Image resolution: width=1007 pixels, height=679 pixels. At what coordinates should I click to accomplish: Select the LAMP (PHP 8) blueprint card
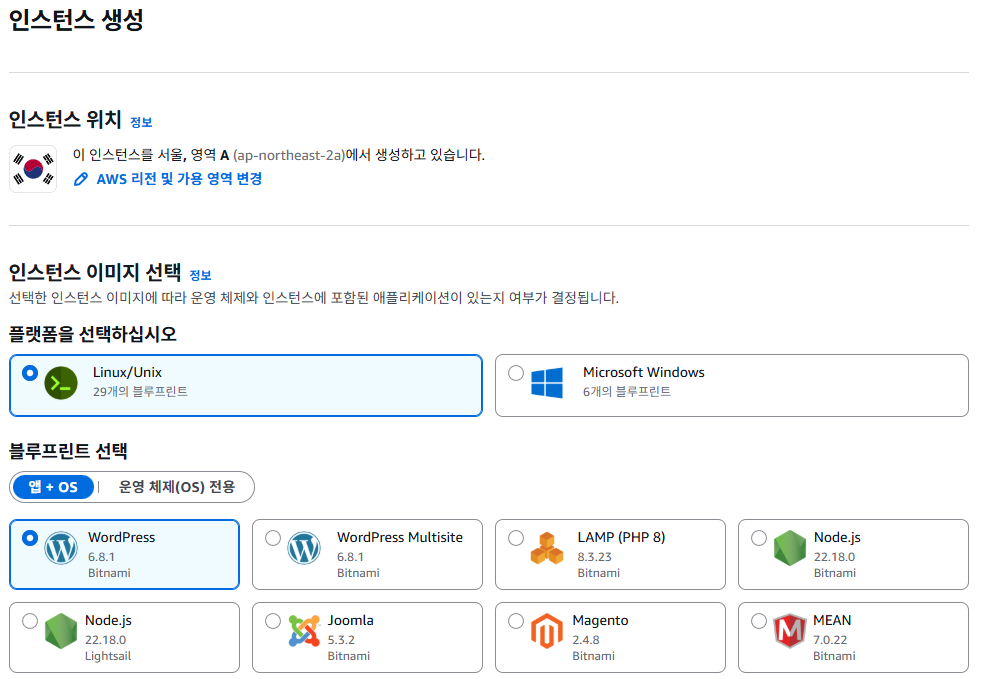[x=610, y=553]
